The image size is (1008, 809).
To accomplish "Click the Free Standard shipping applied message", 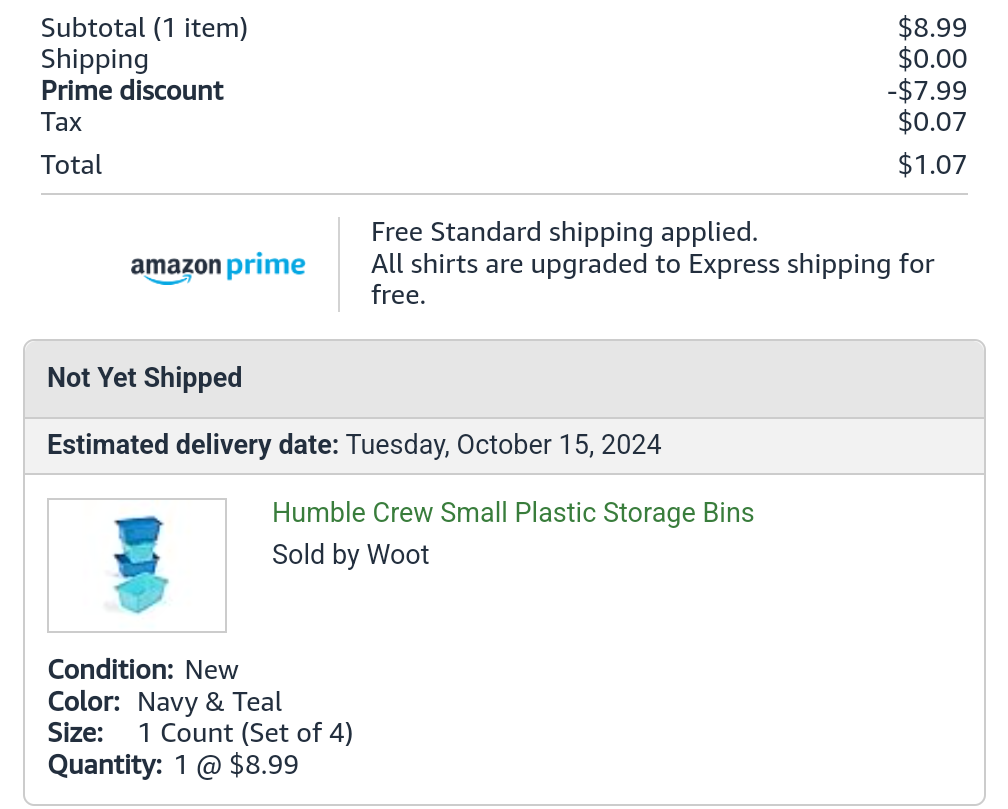I will (564, 233).
